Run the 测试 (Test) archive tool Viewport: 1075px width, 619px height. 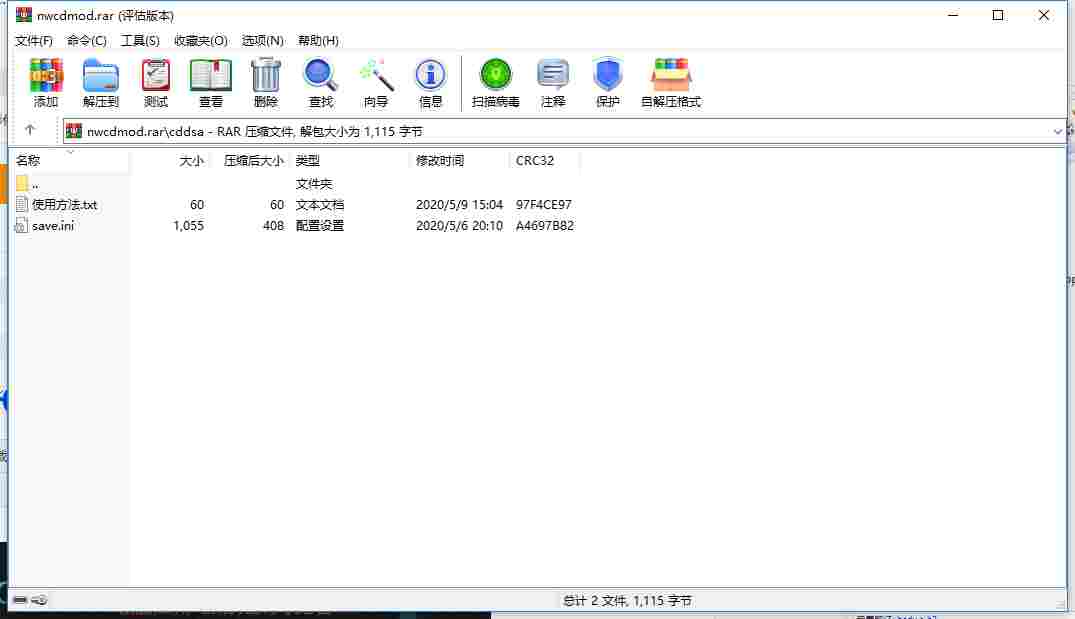click(x=156, y=75)
